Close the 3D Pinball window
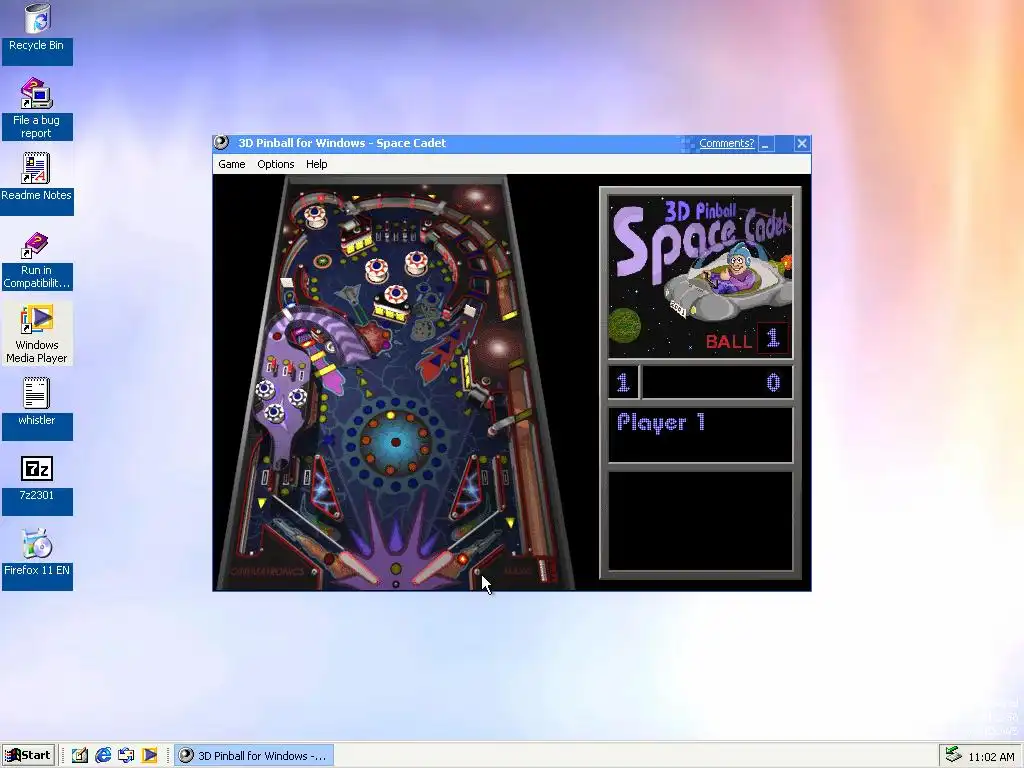The height and width of the screenshot is (768, 1024). click(802, 144)
